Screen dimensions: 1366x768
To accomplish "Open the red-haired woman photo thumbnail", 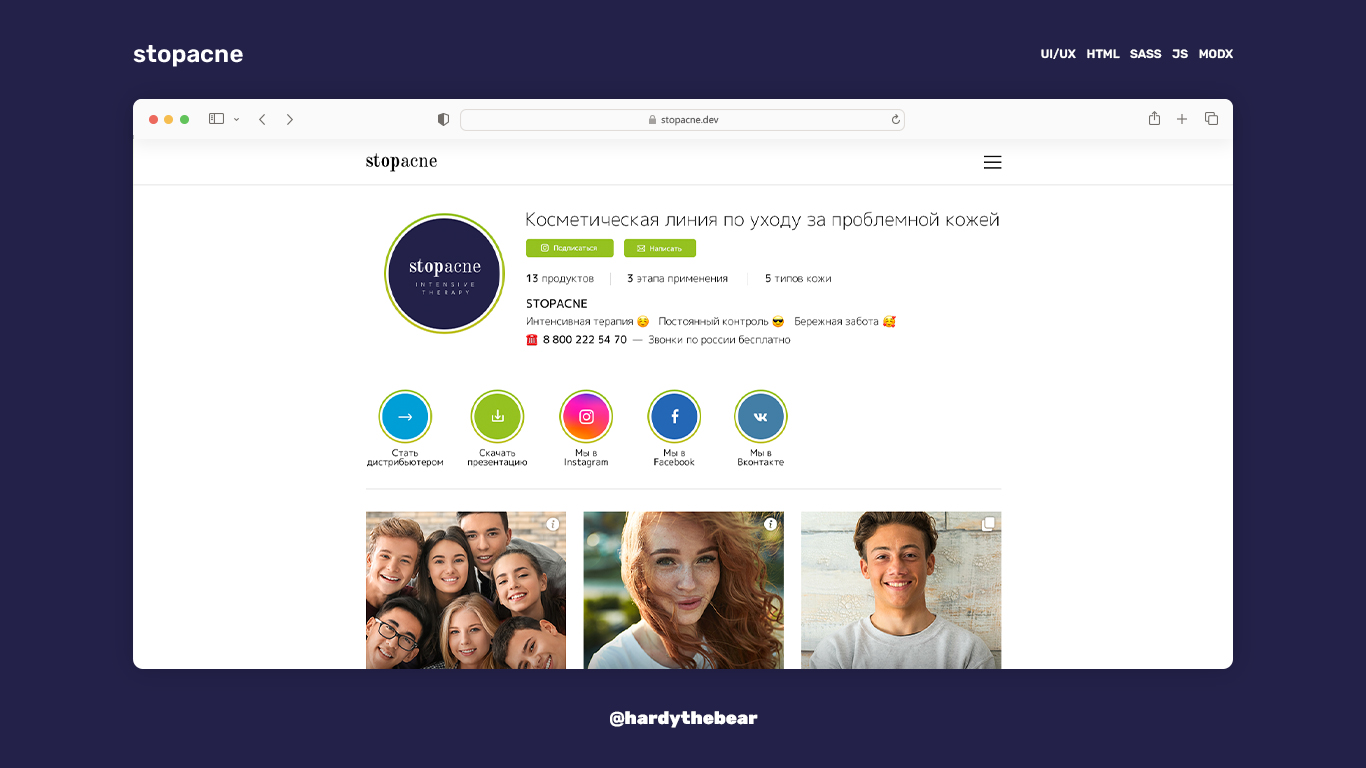I will coord(684,590).
